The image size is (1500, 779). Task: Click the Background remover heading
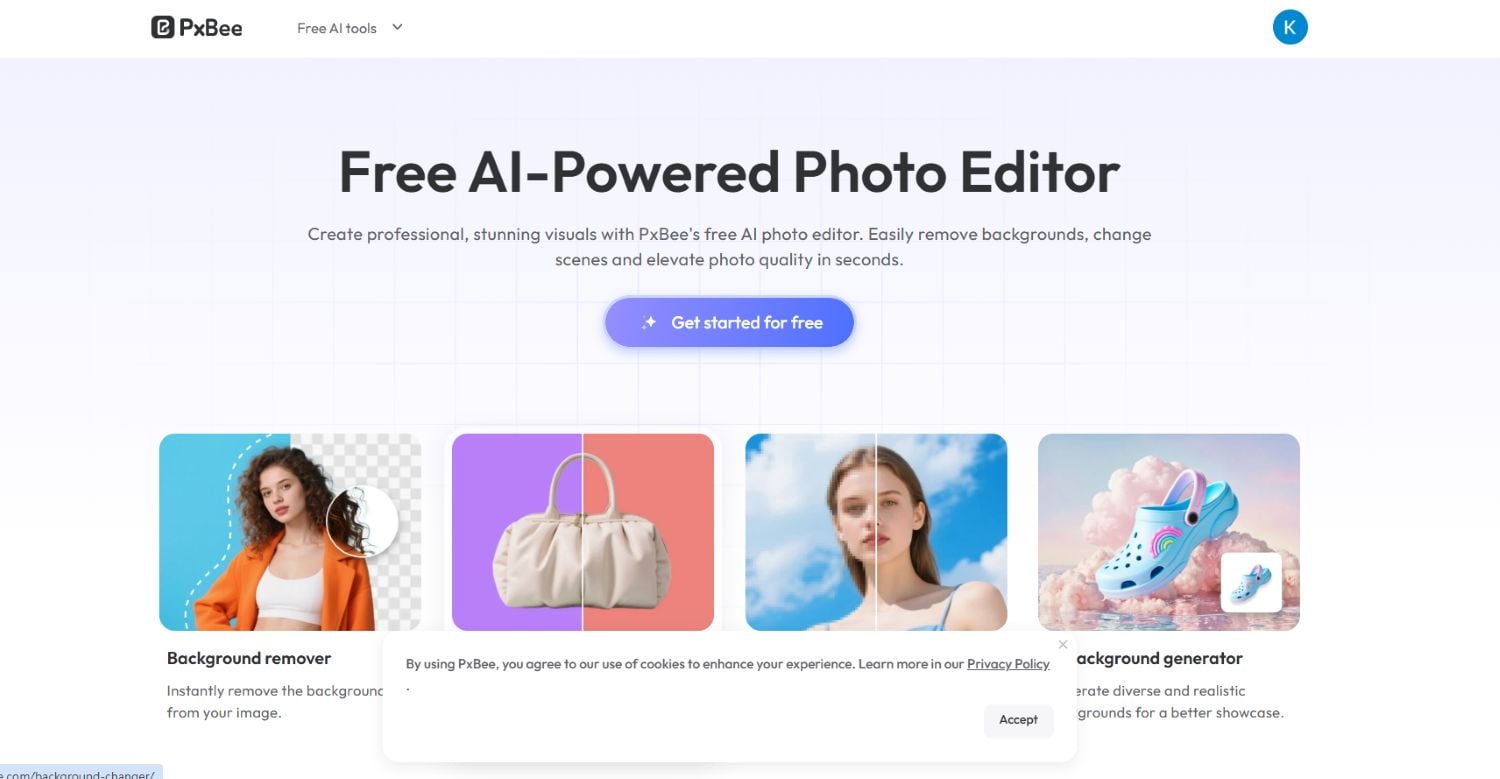[249, 658]
